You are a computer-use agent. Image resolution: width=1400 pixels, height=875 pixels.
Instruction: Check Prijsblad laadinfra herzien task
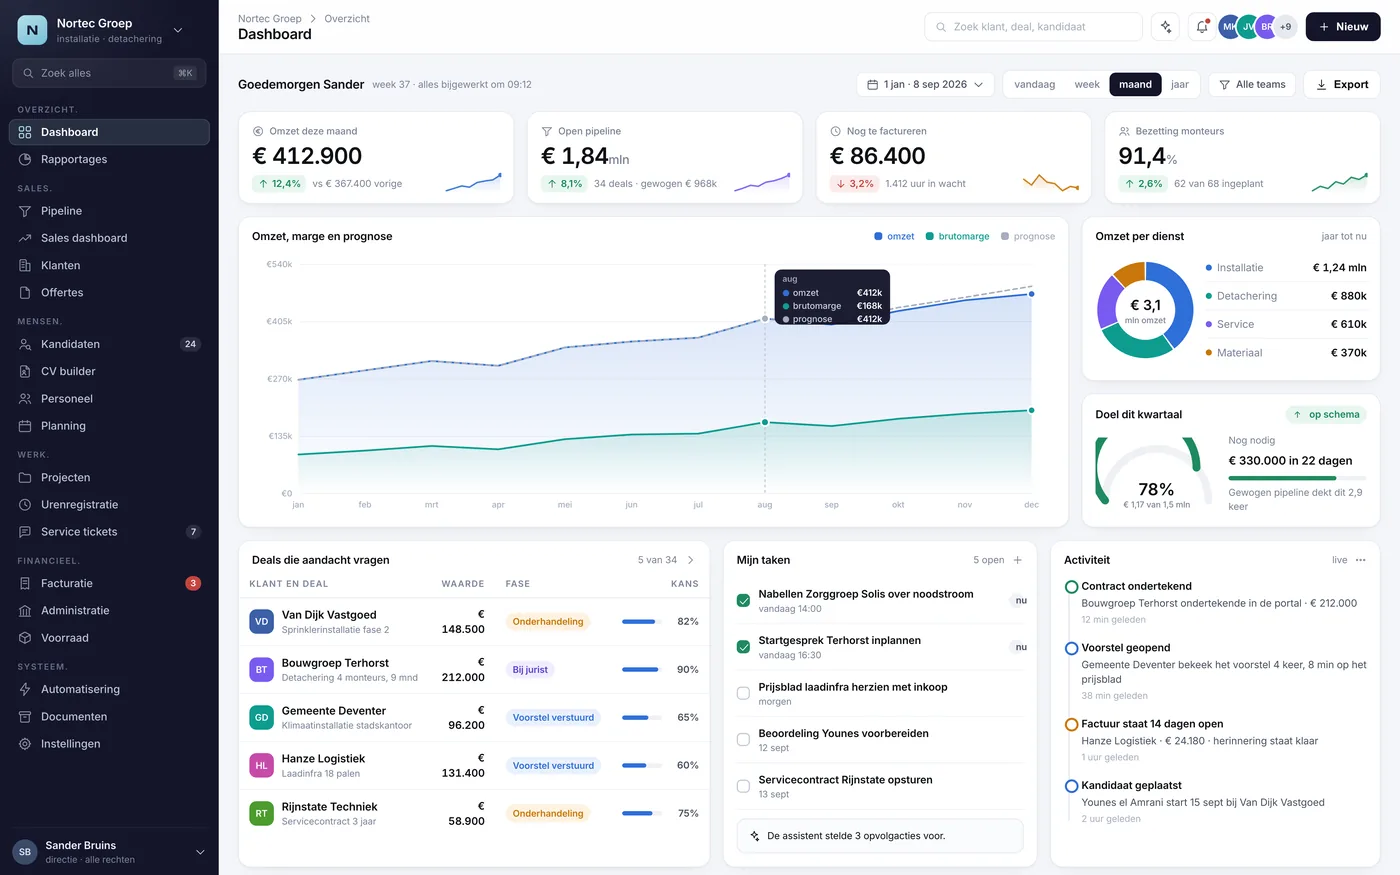[743, 693]
